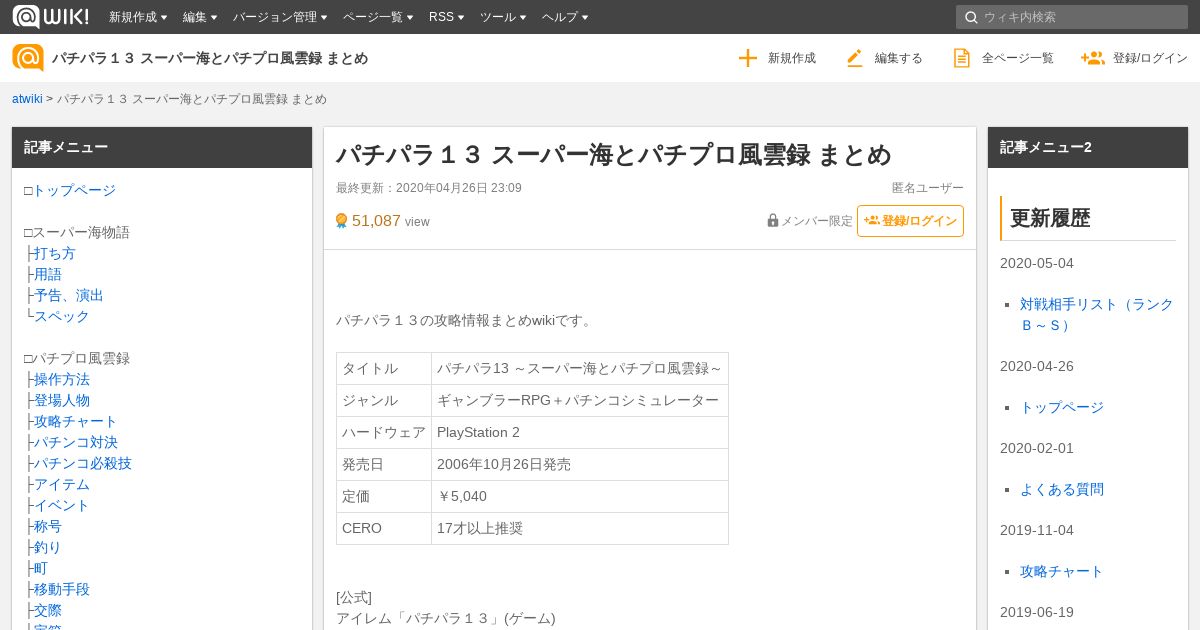
Task: Open トップページ in the update history
Action: [1062, 407]
